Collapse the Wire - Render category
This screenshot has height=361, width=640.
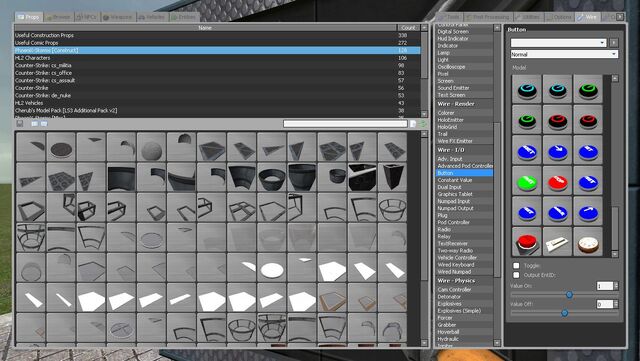coord(456,104)
